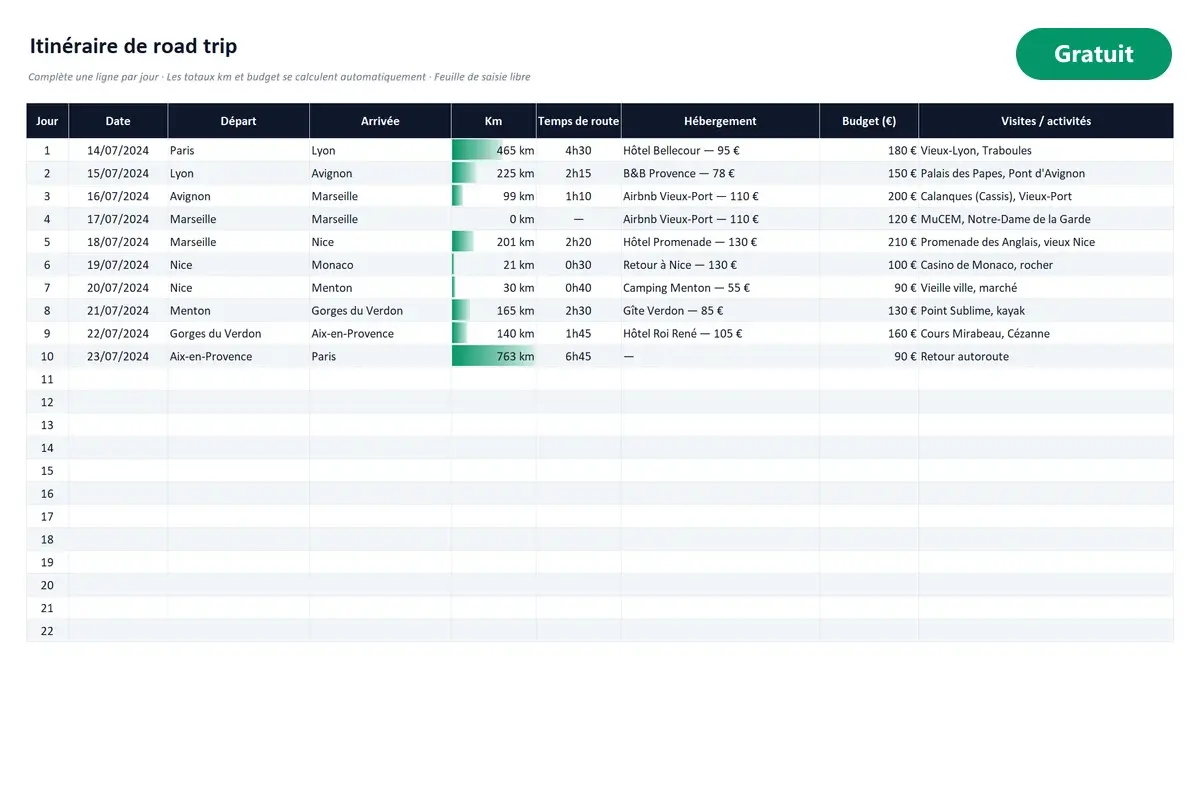Click the Retour autoroute cell

(x=1046, y=357)
